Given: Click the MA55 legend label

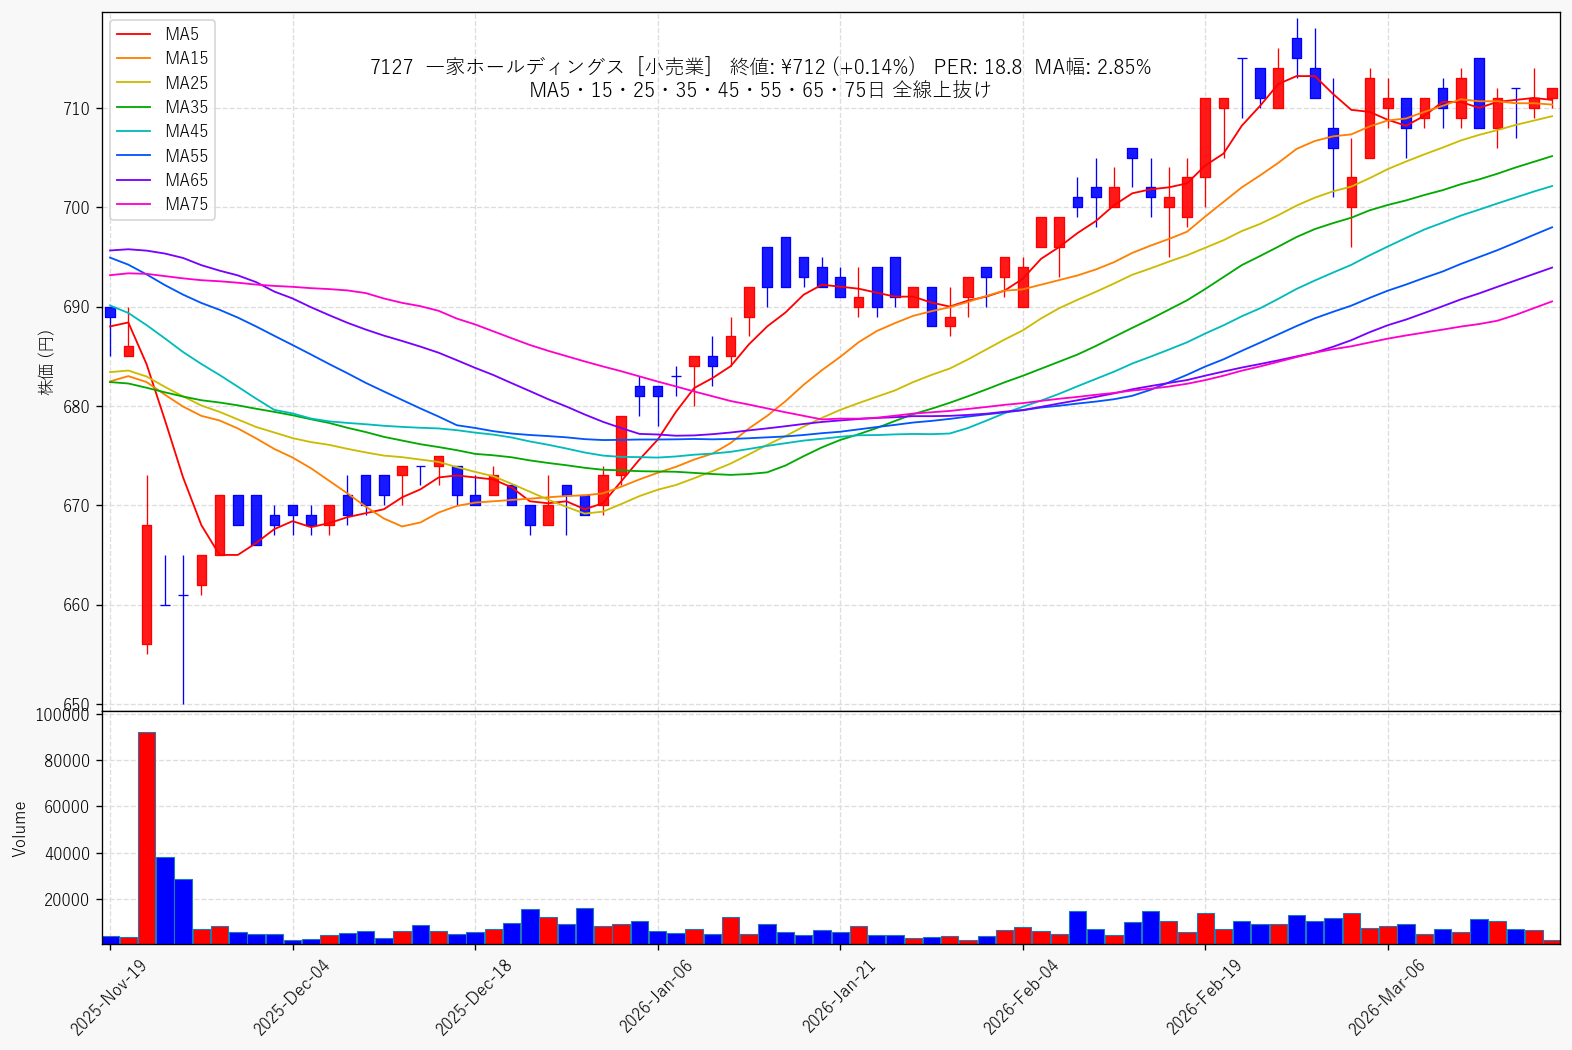Looking at the screenshot, I should pos(187,156).
